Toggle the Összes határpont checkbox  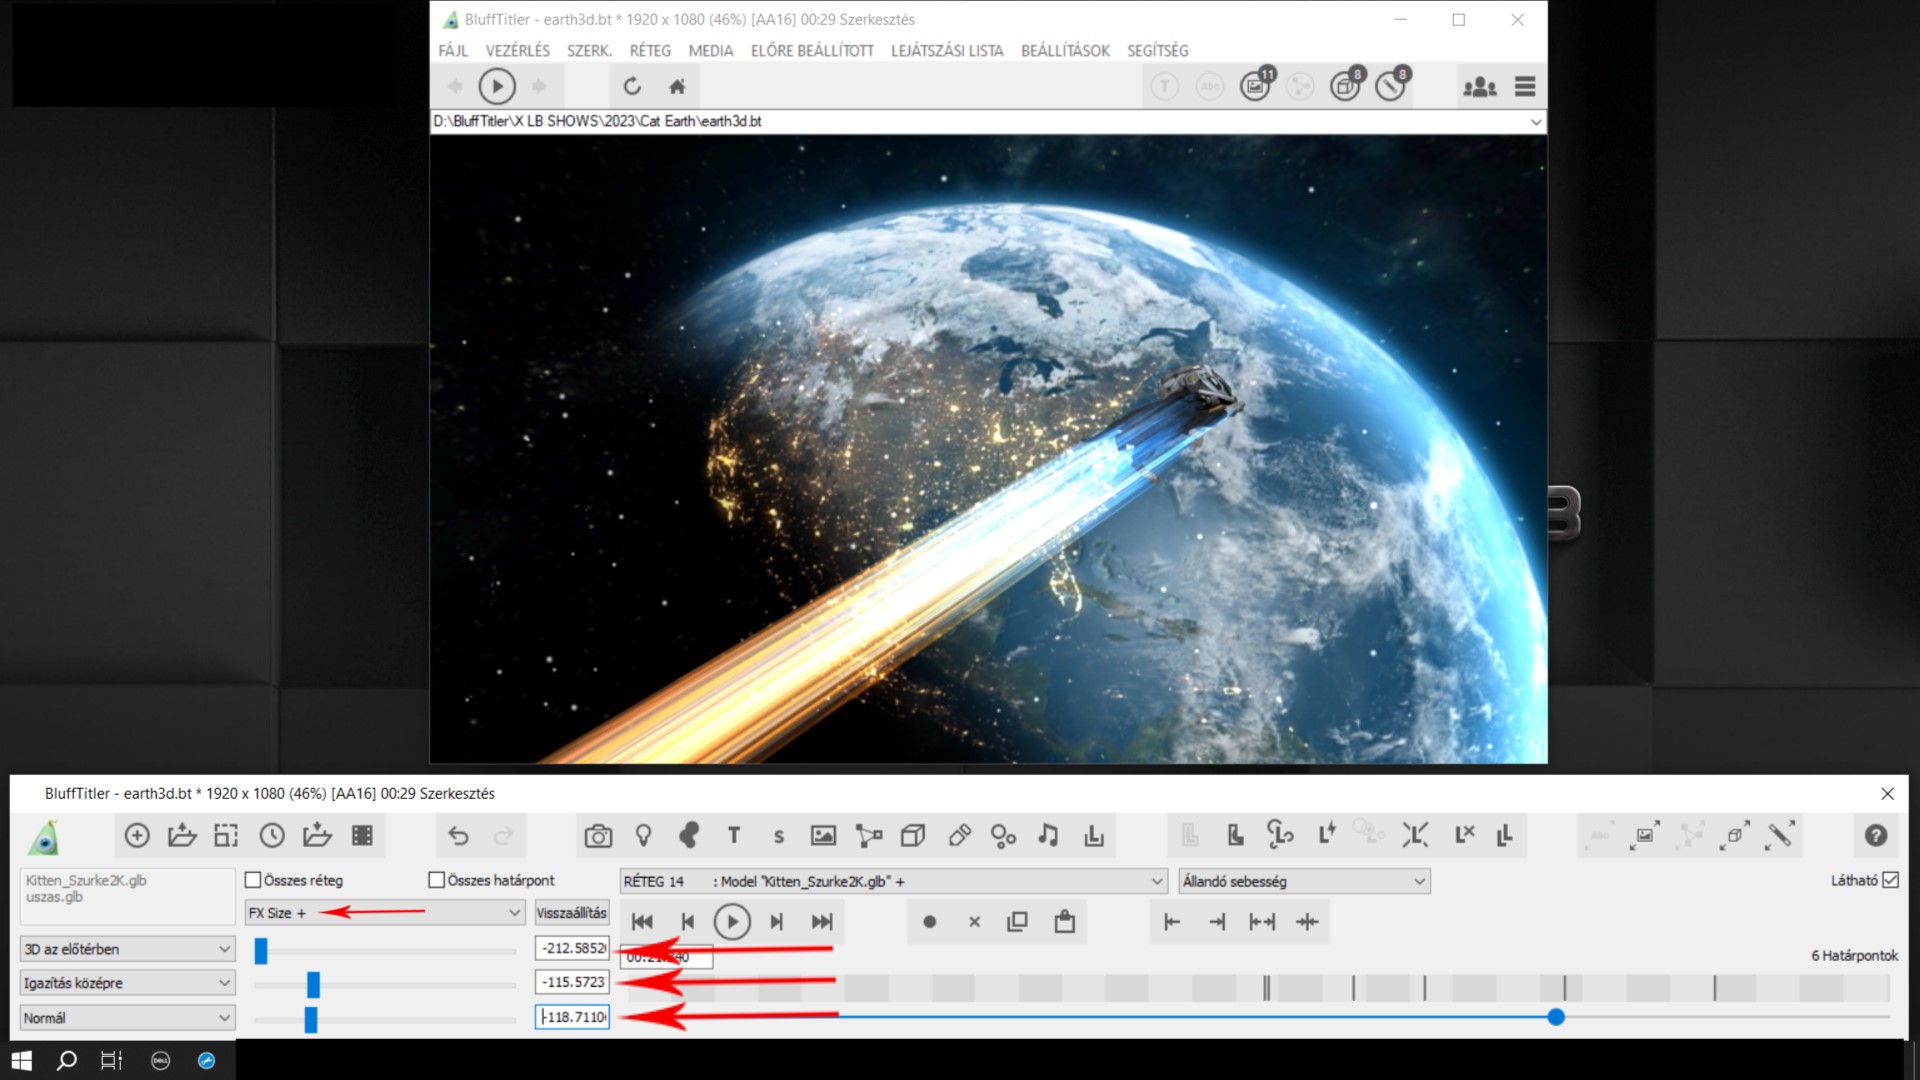[436, 880]
